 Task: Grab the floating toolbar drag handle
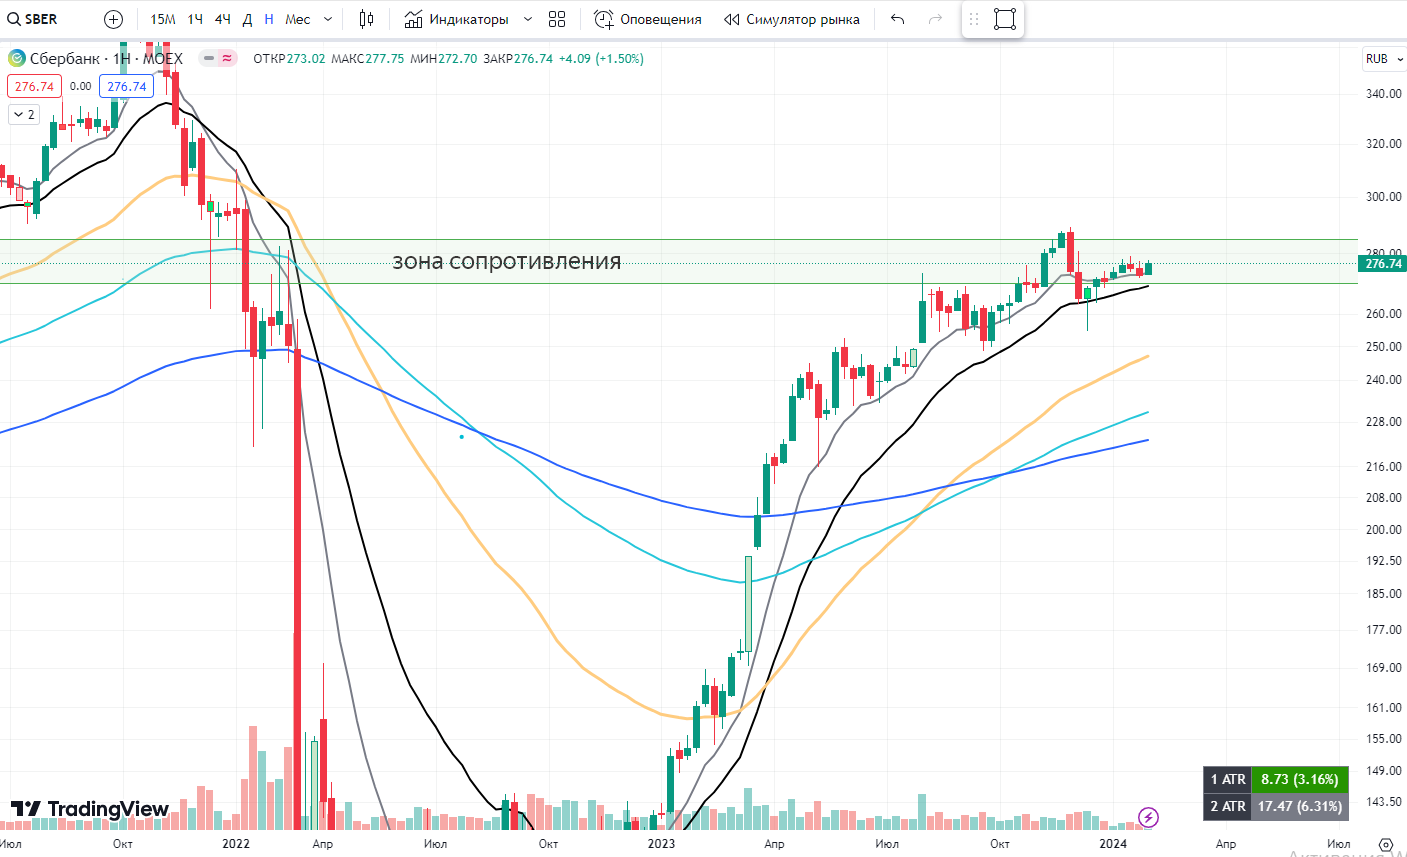point(974,19)
